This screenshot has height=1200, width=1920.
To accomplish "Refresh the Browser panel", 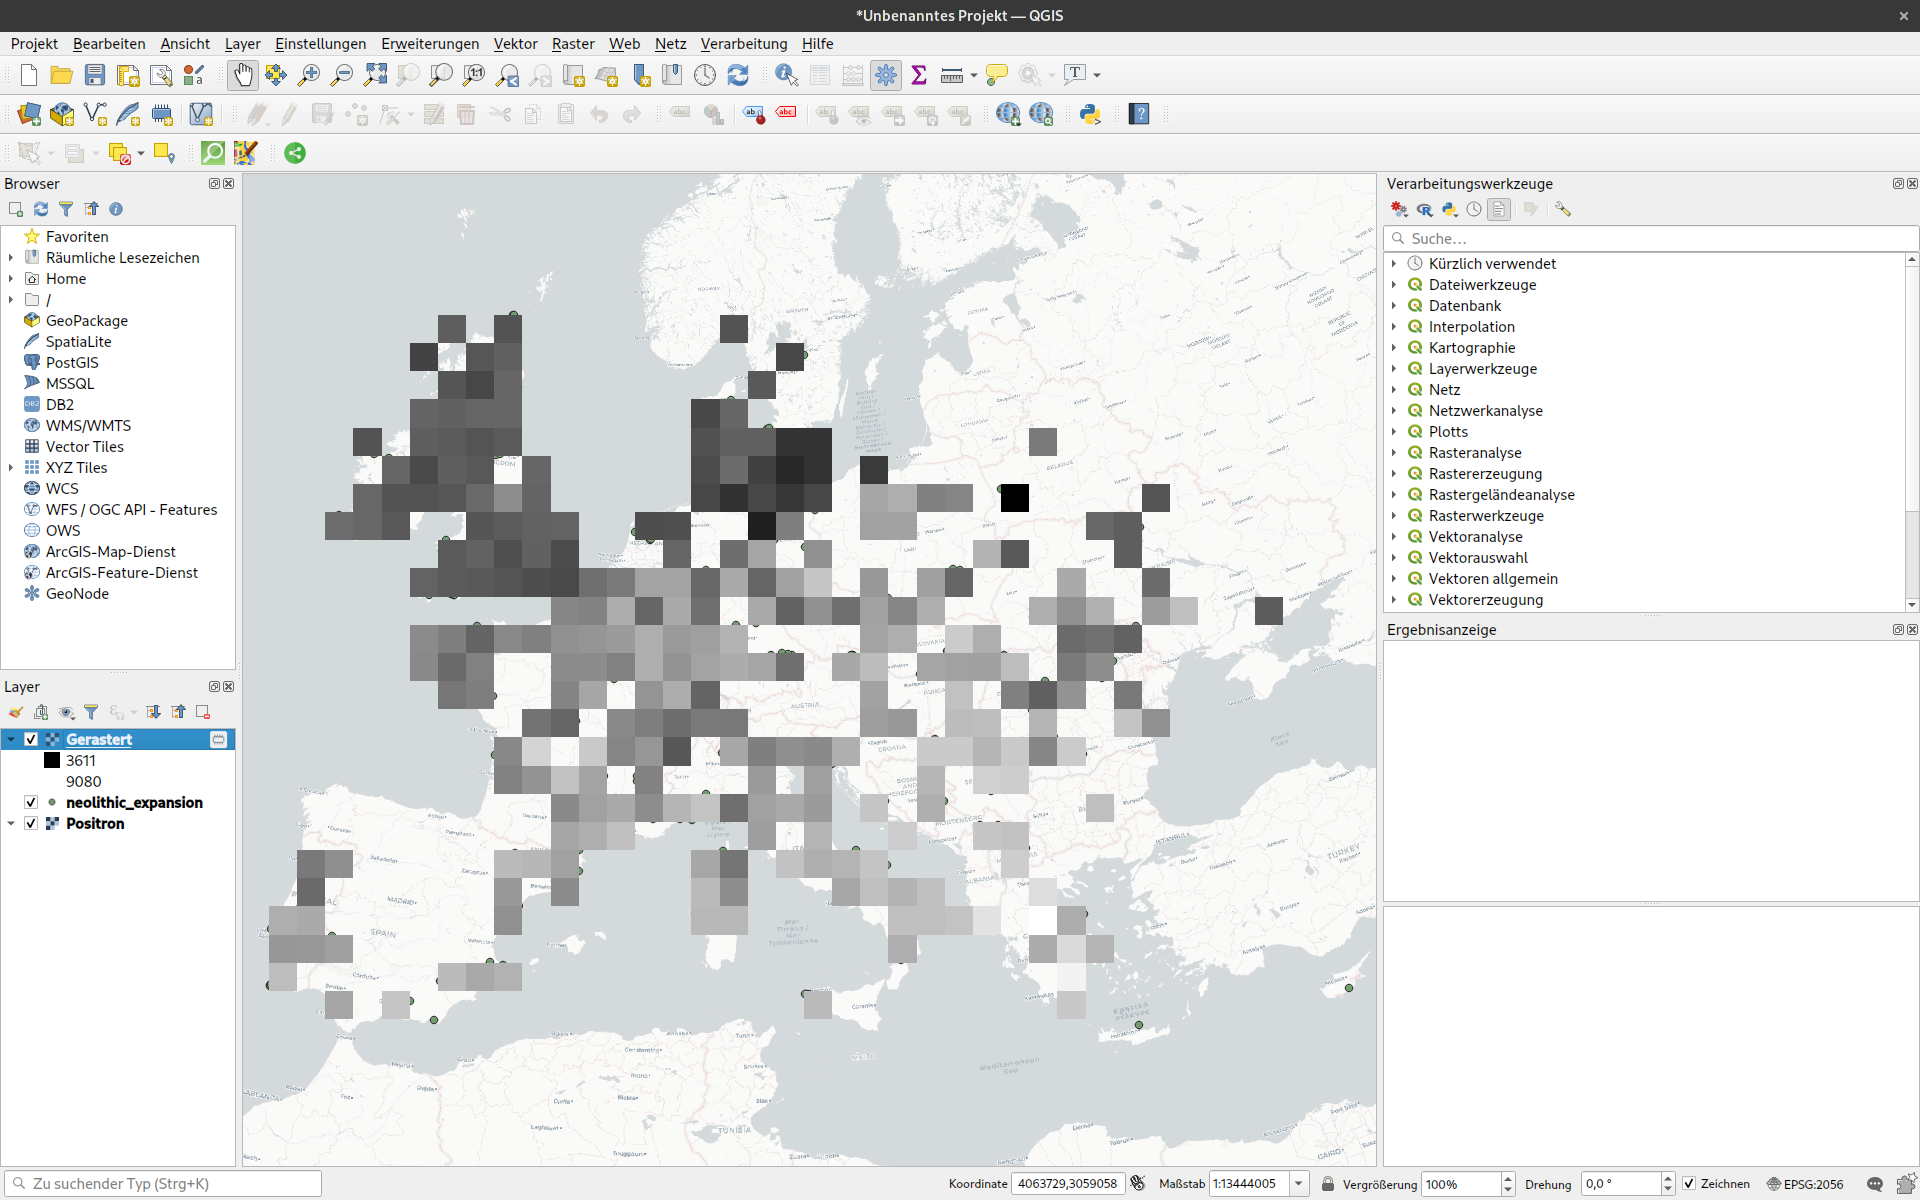I will point(41,209).
